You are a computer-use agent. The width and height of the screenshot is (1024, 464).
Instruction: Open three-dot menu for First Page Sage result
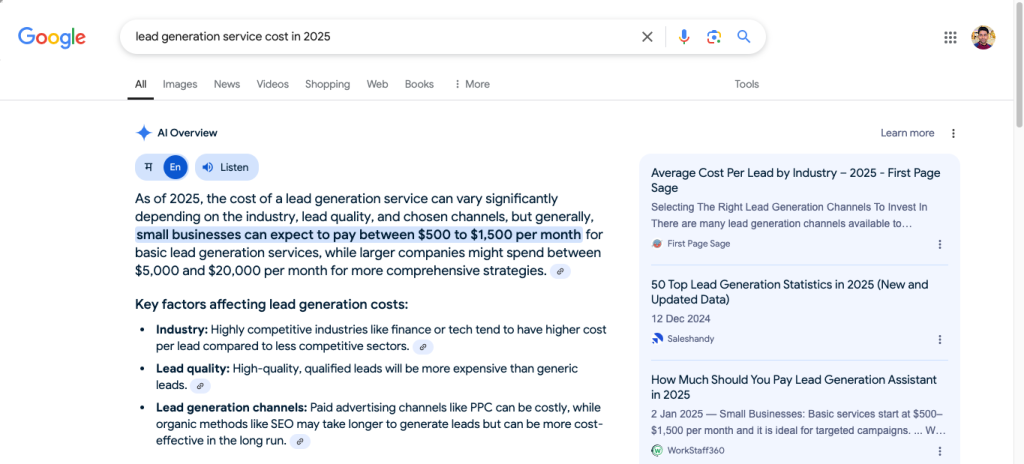tap(940, 244)
